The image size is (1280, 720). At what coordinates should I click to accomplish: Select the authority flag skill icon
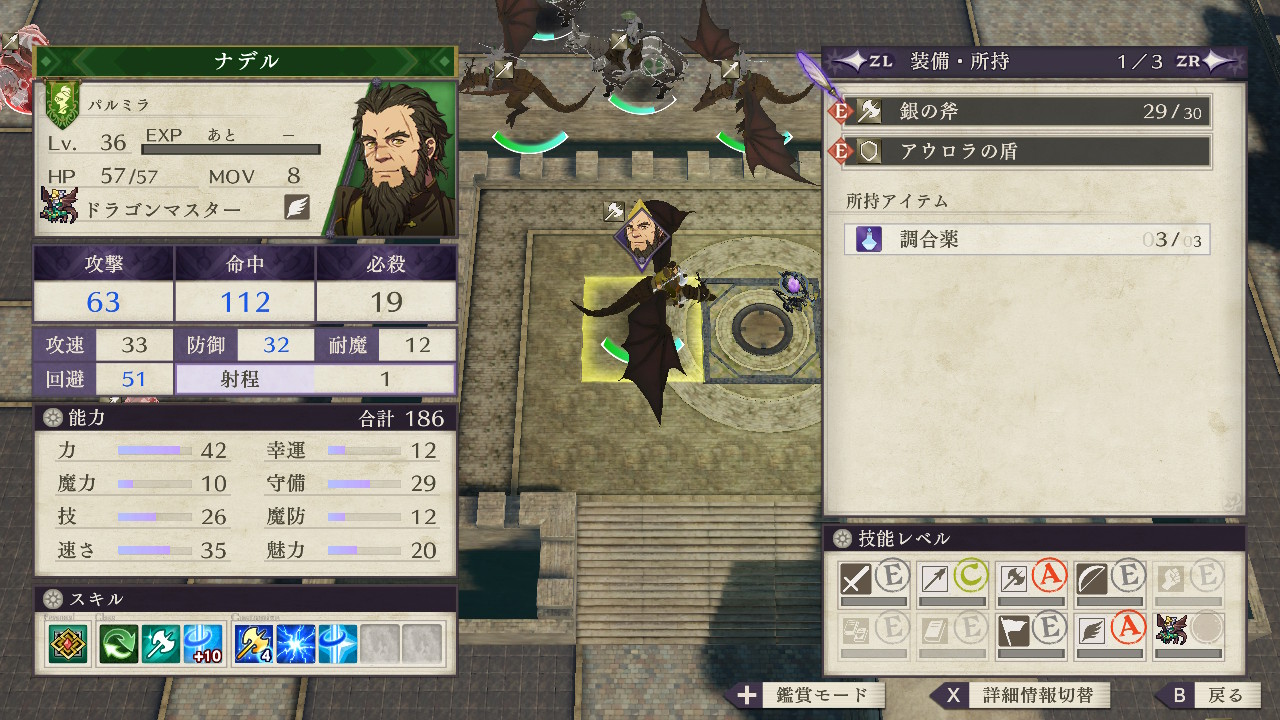pos(1014,631)
